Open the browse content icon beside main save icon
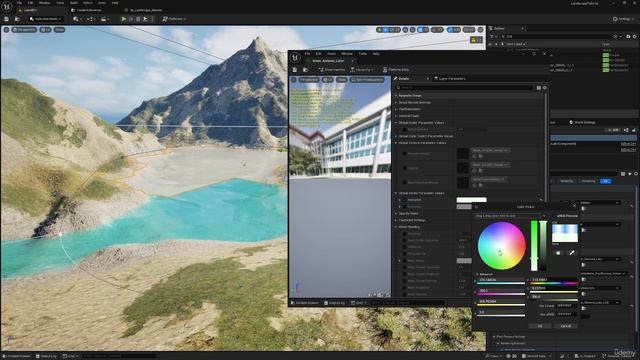The height and width of the screenshot is (360, 640). coord(17,19)
